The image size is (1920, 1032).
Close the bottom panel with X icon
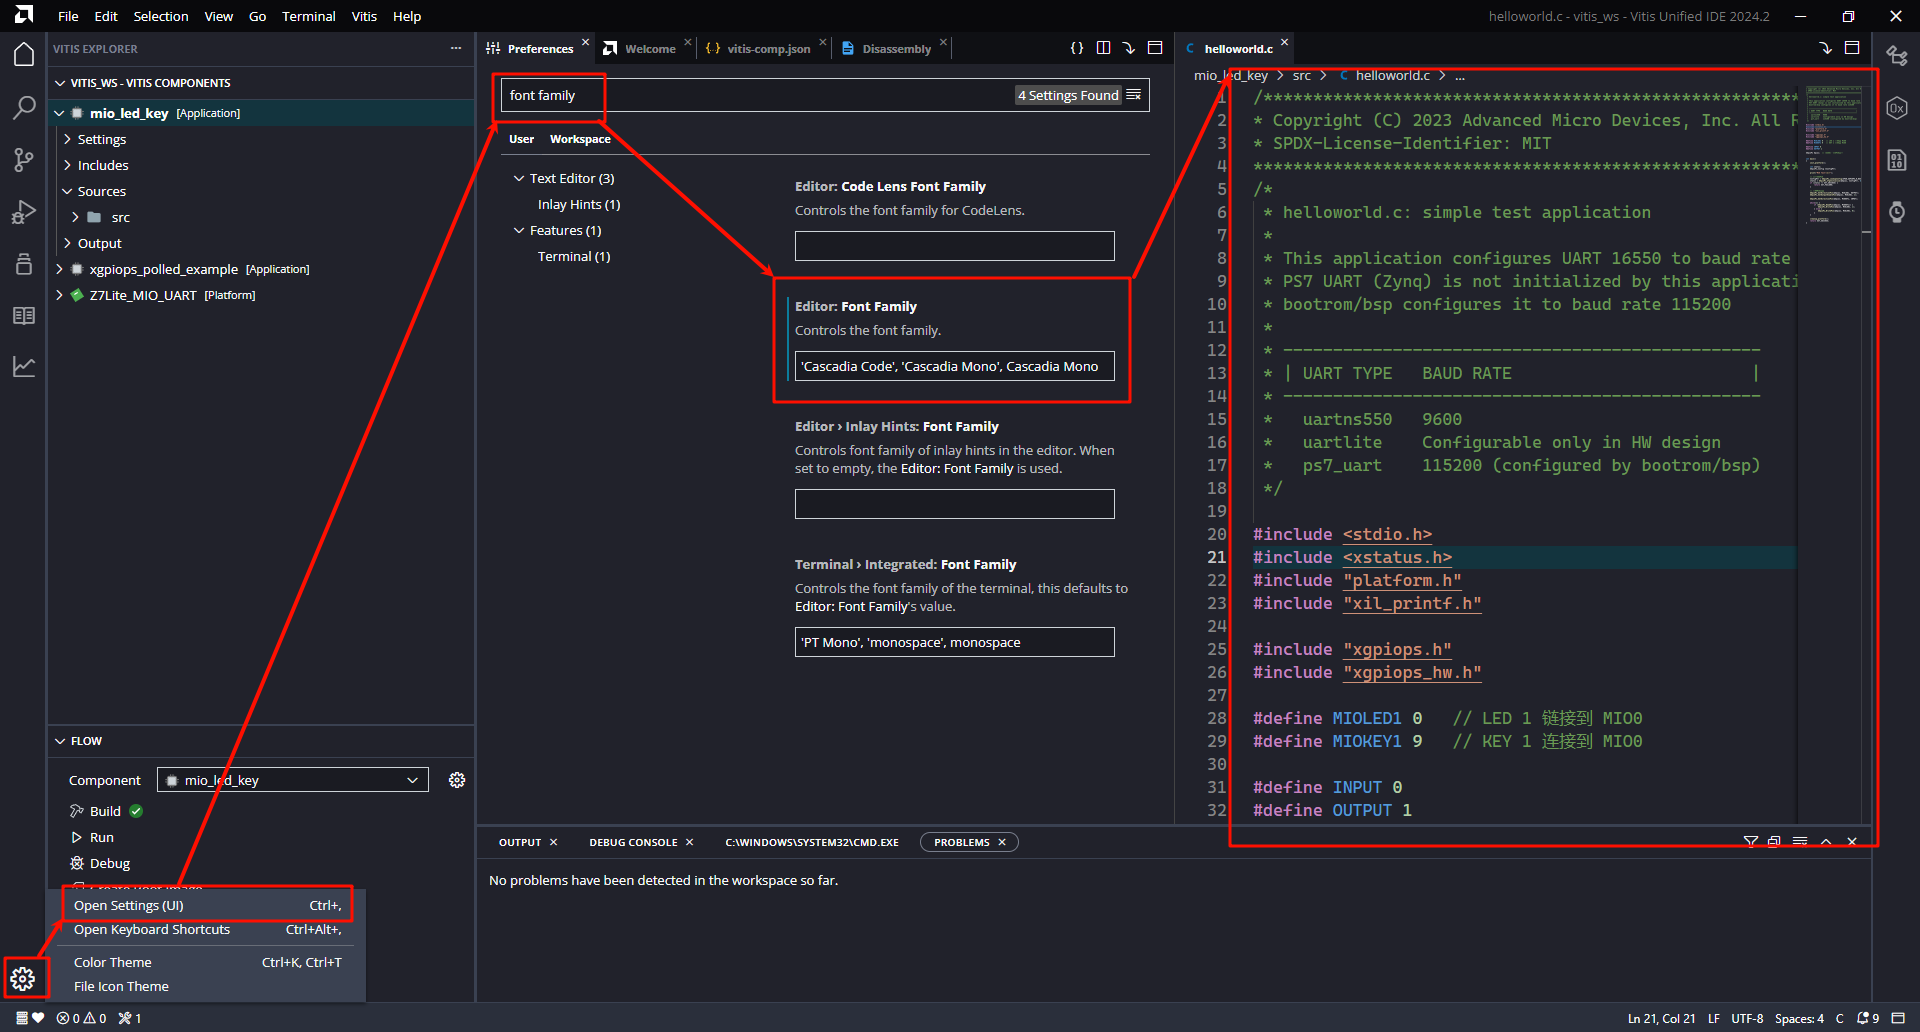point(1852,842)
